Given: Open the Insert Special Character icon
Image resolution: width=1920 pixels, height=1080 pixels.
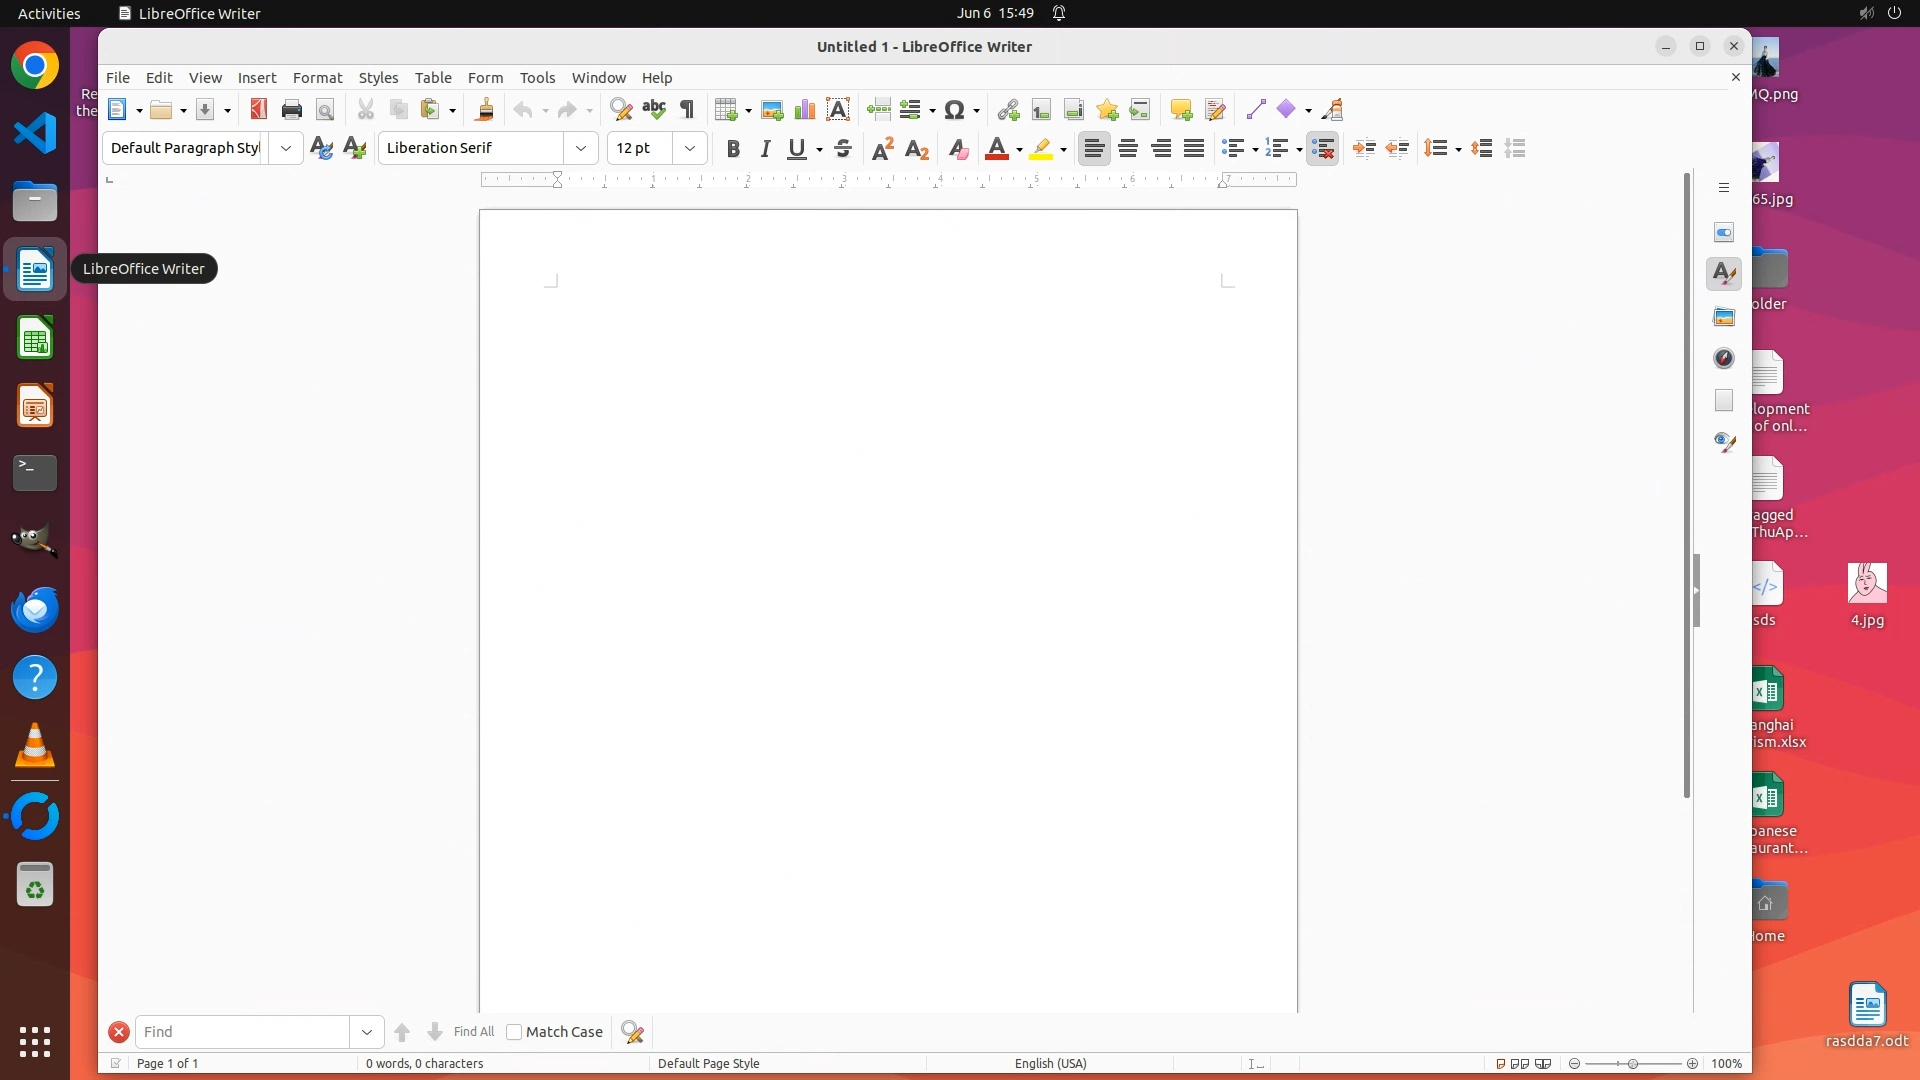Looking at the screenshot, I should 955,110.
